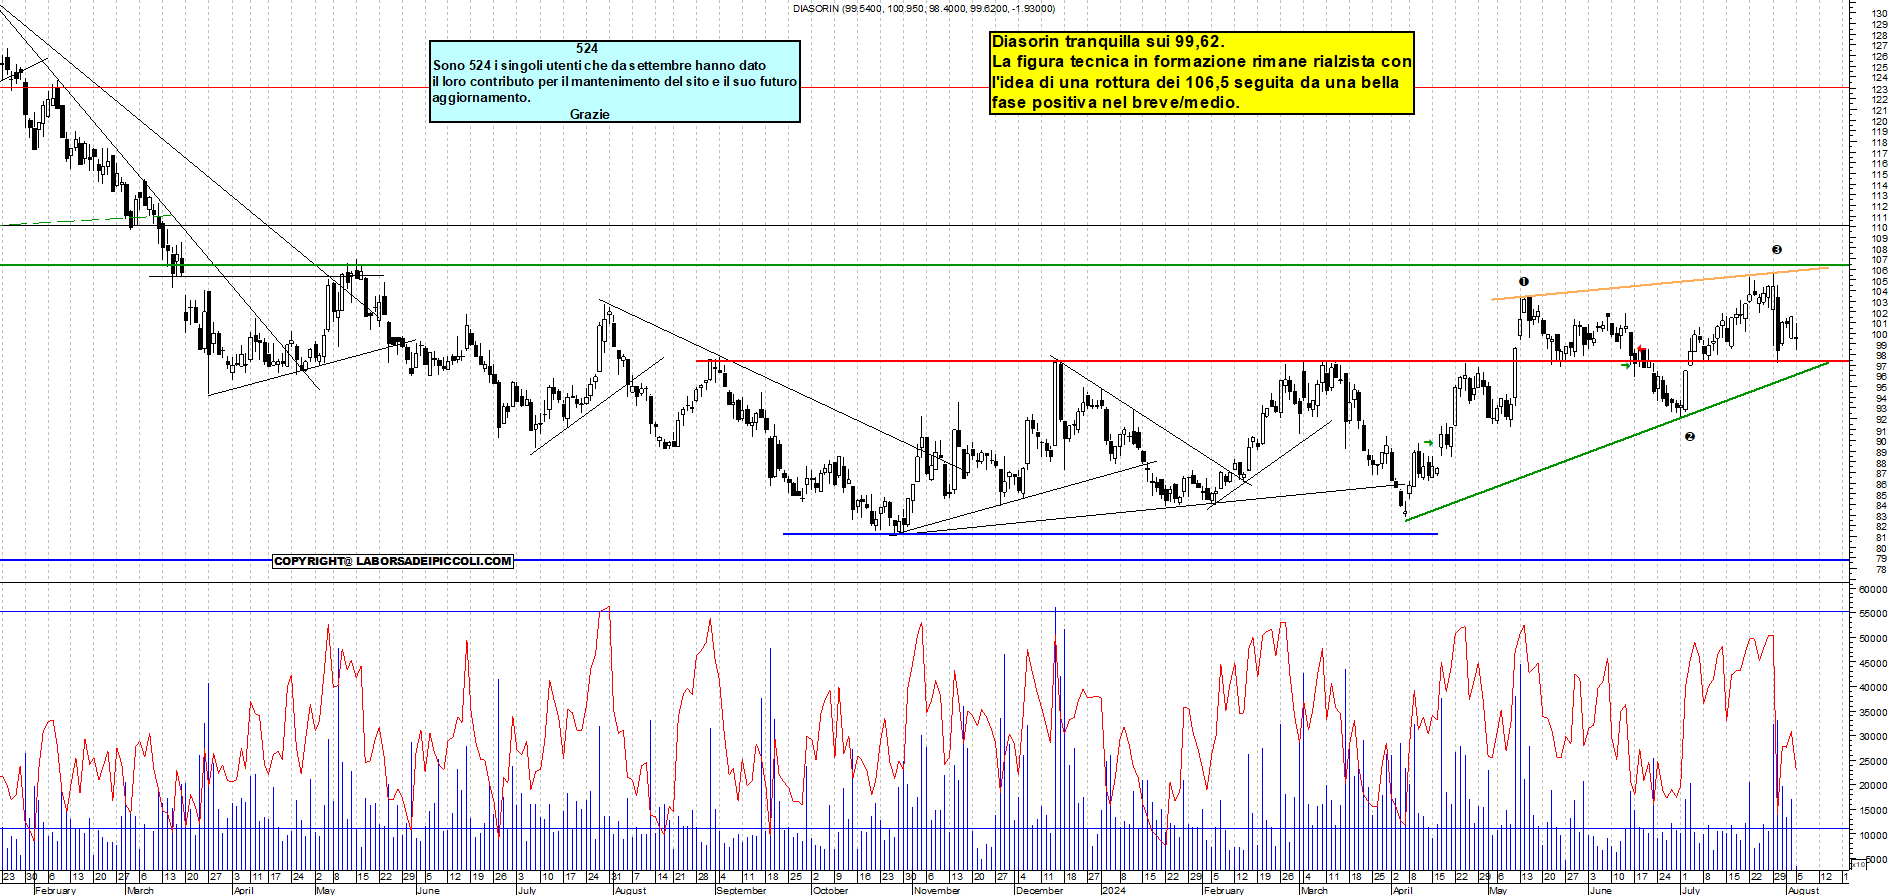This screenshot has width=1890, height=895.
Task: Click the 60000 value on the volume axis
Action: click(x=1873, y=590)
